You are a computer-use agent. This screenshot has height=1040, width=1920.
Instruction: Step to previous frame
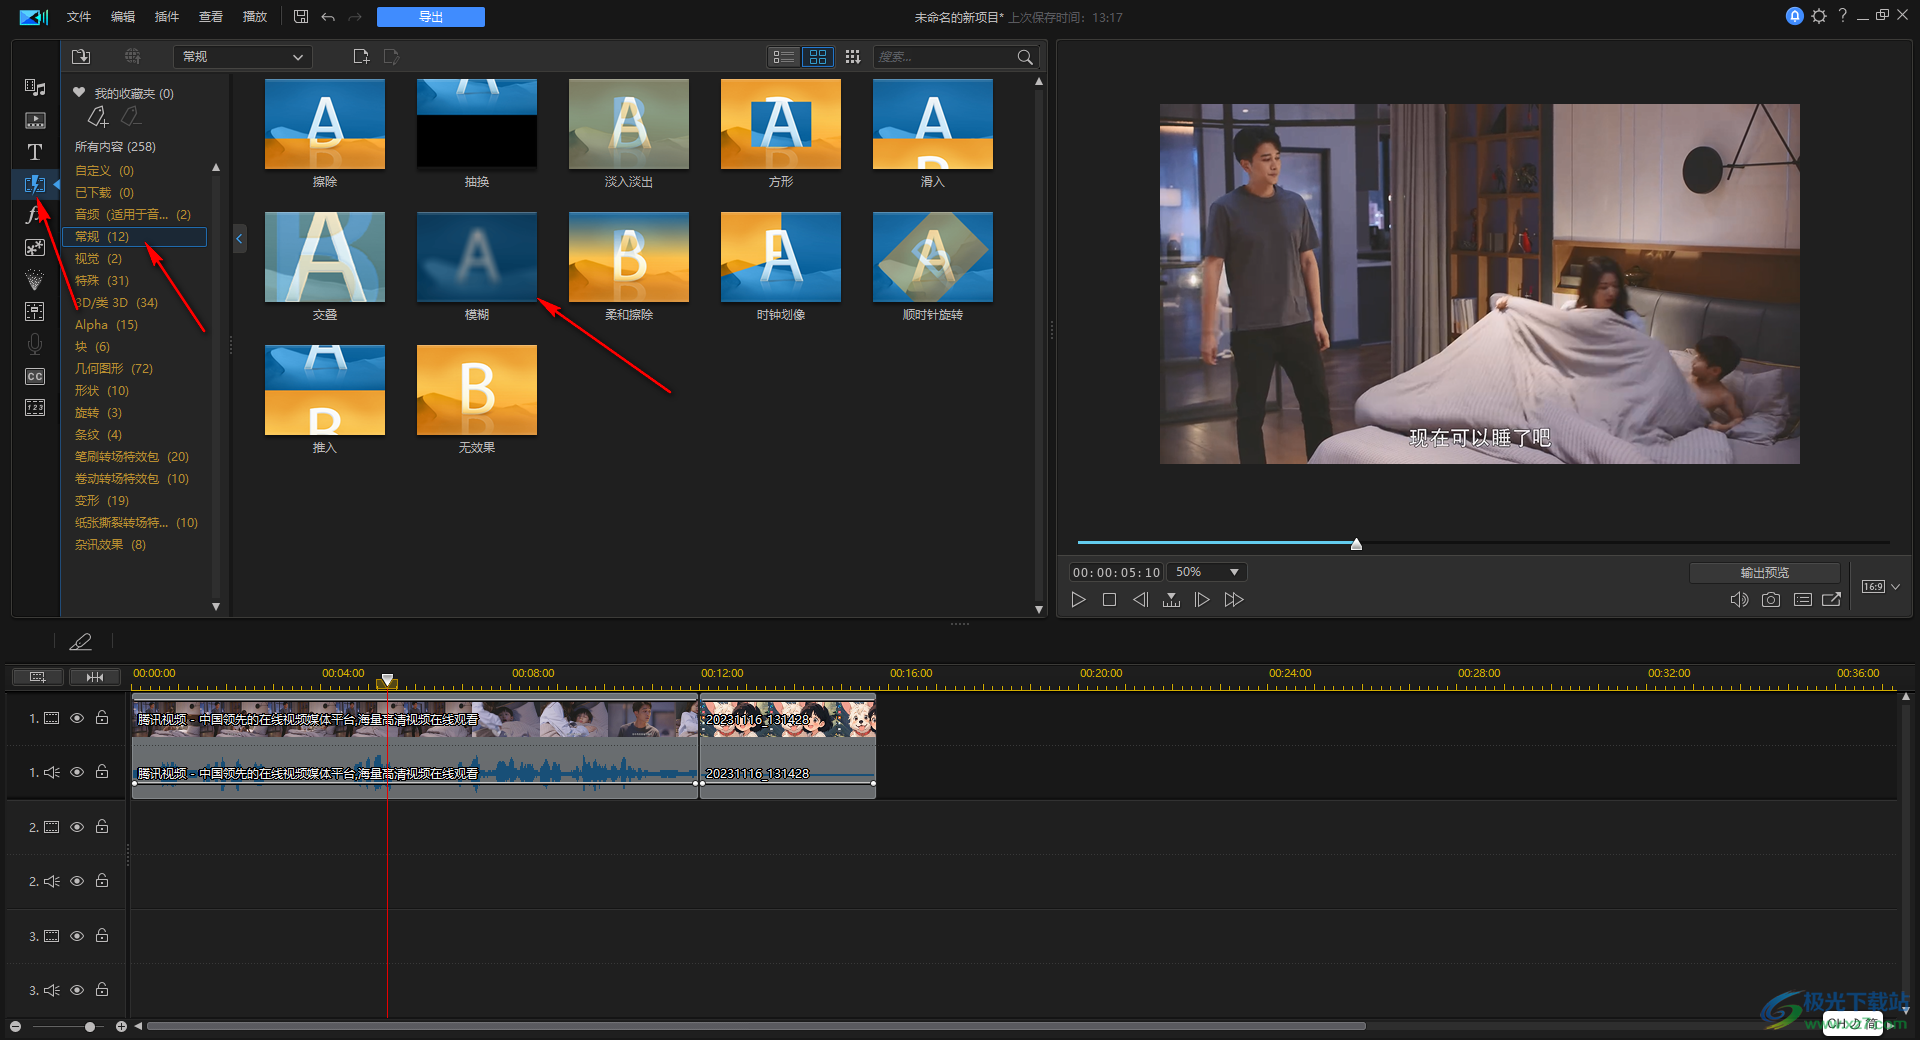tap(1140, 600)
